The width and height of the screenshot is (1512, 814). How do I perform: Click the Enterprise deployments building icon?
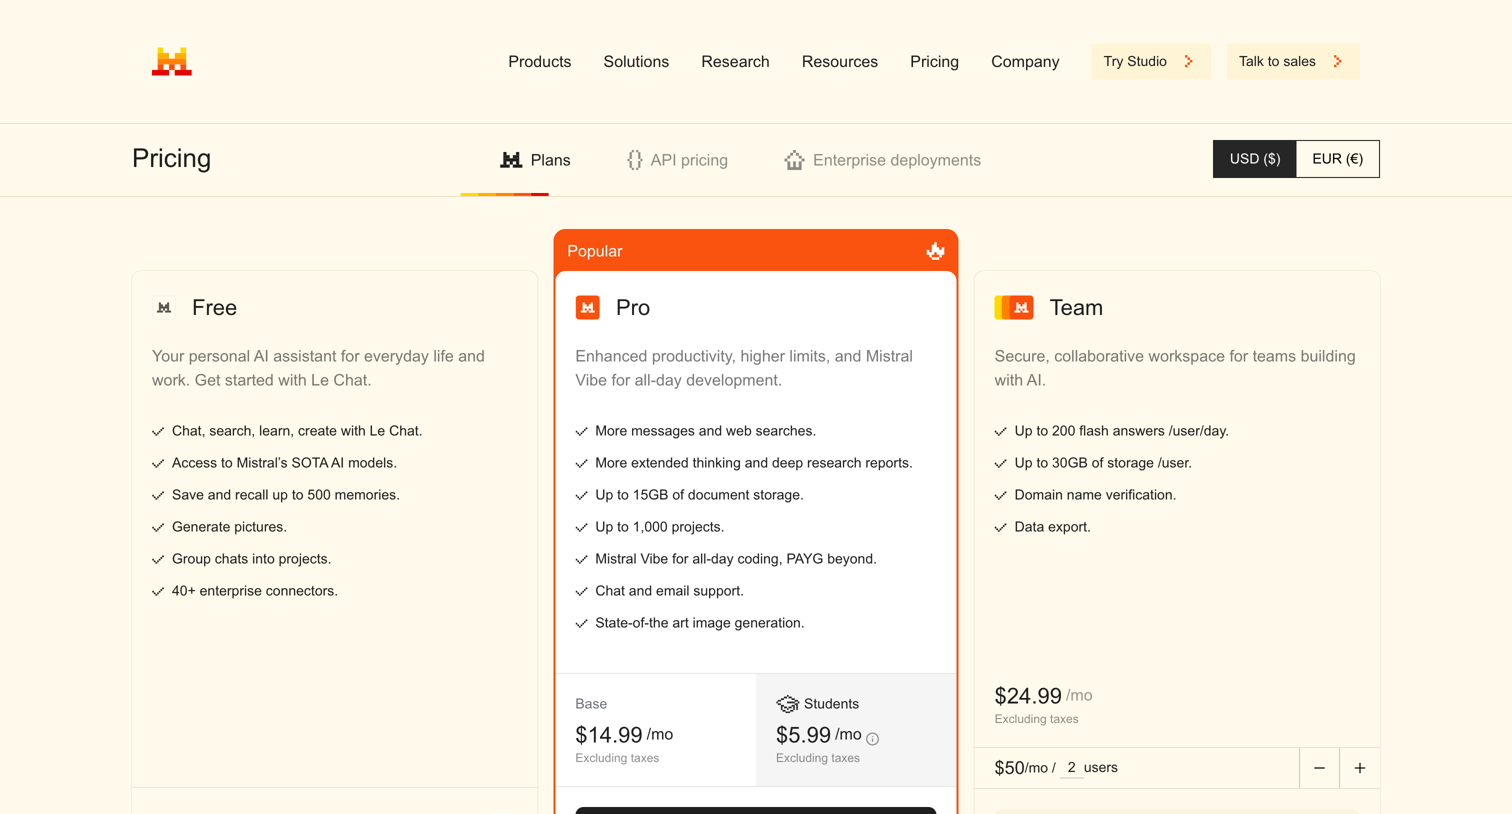pos(794,160)
